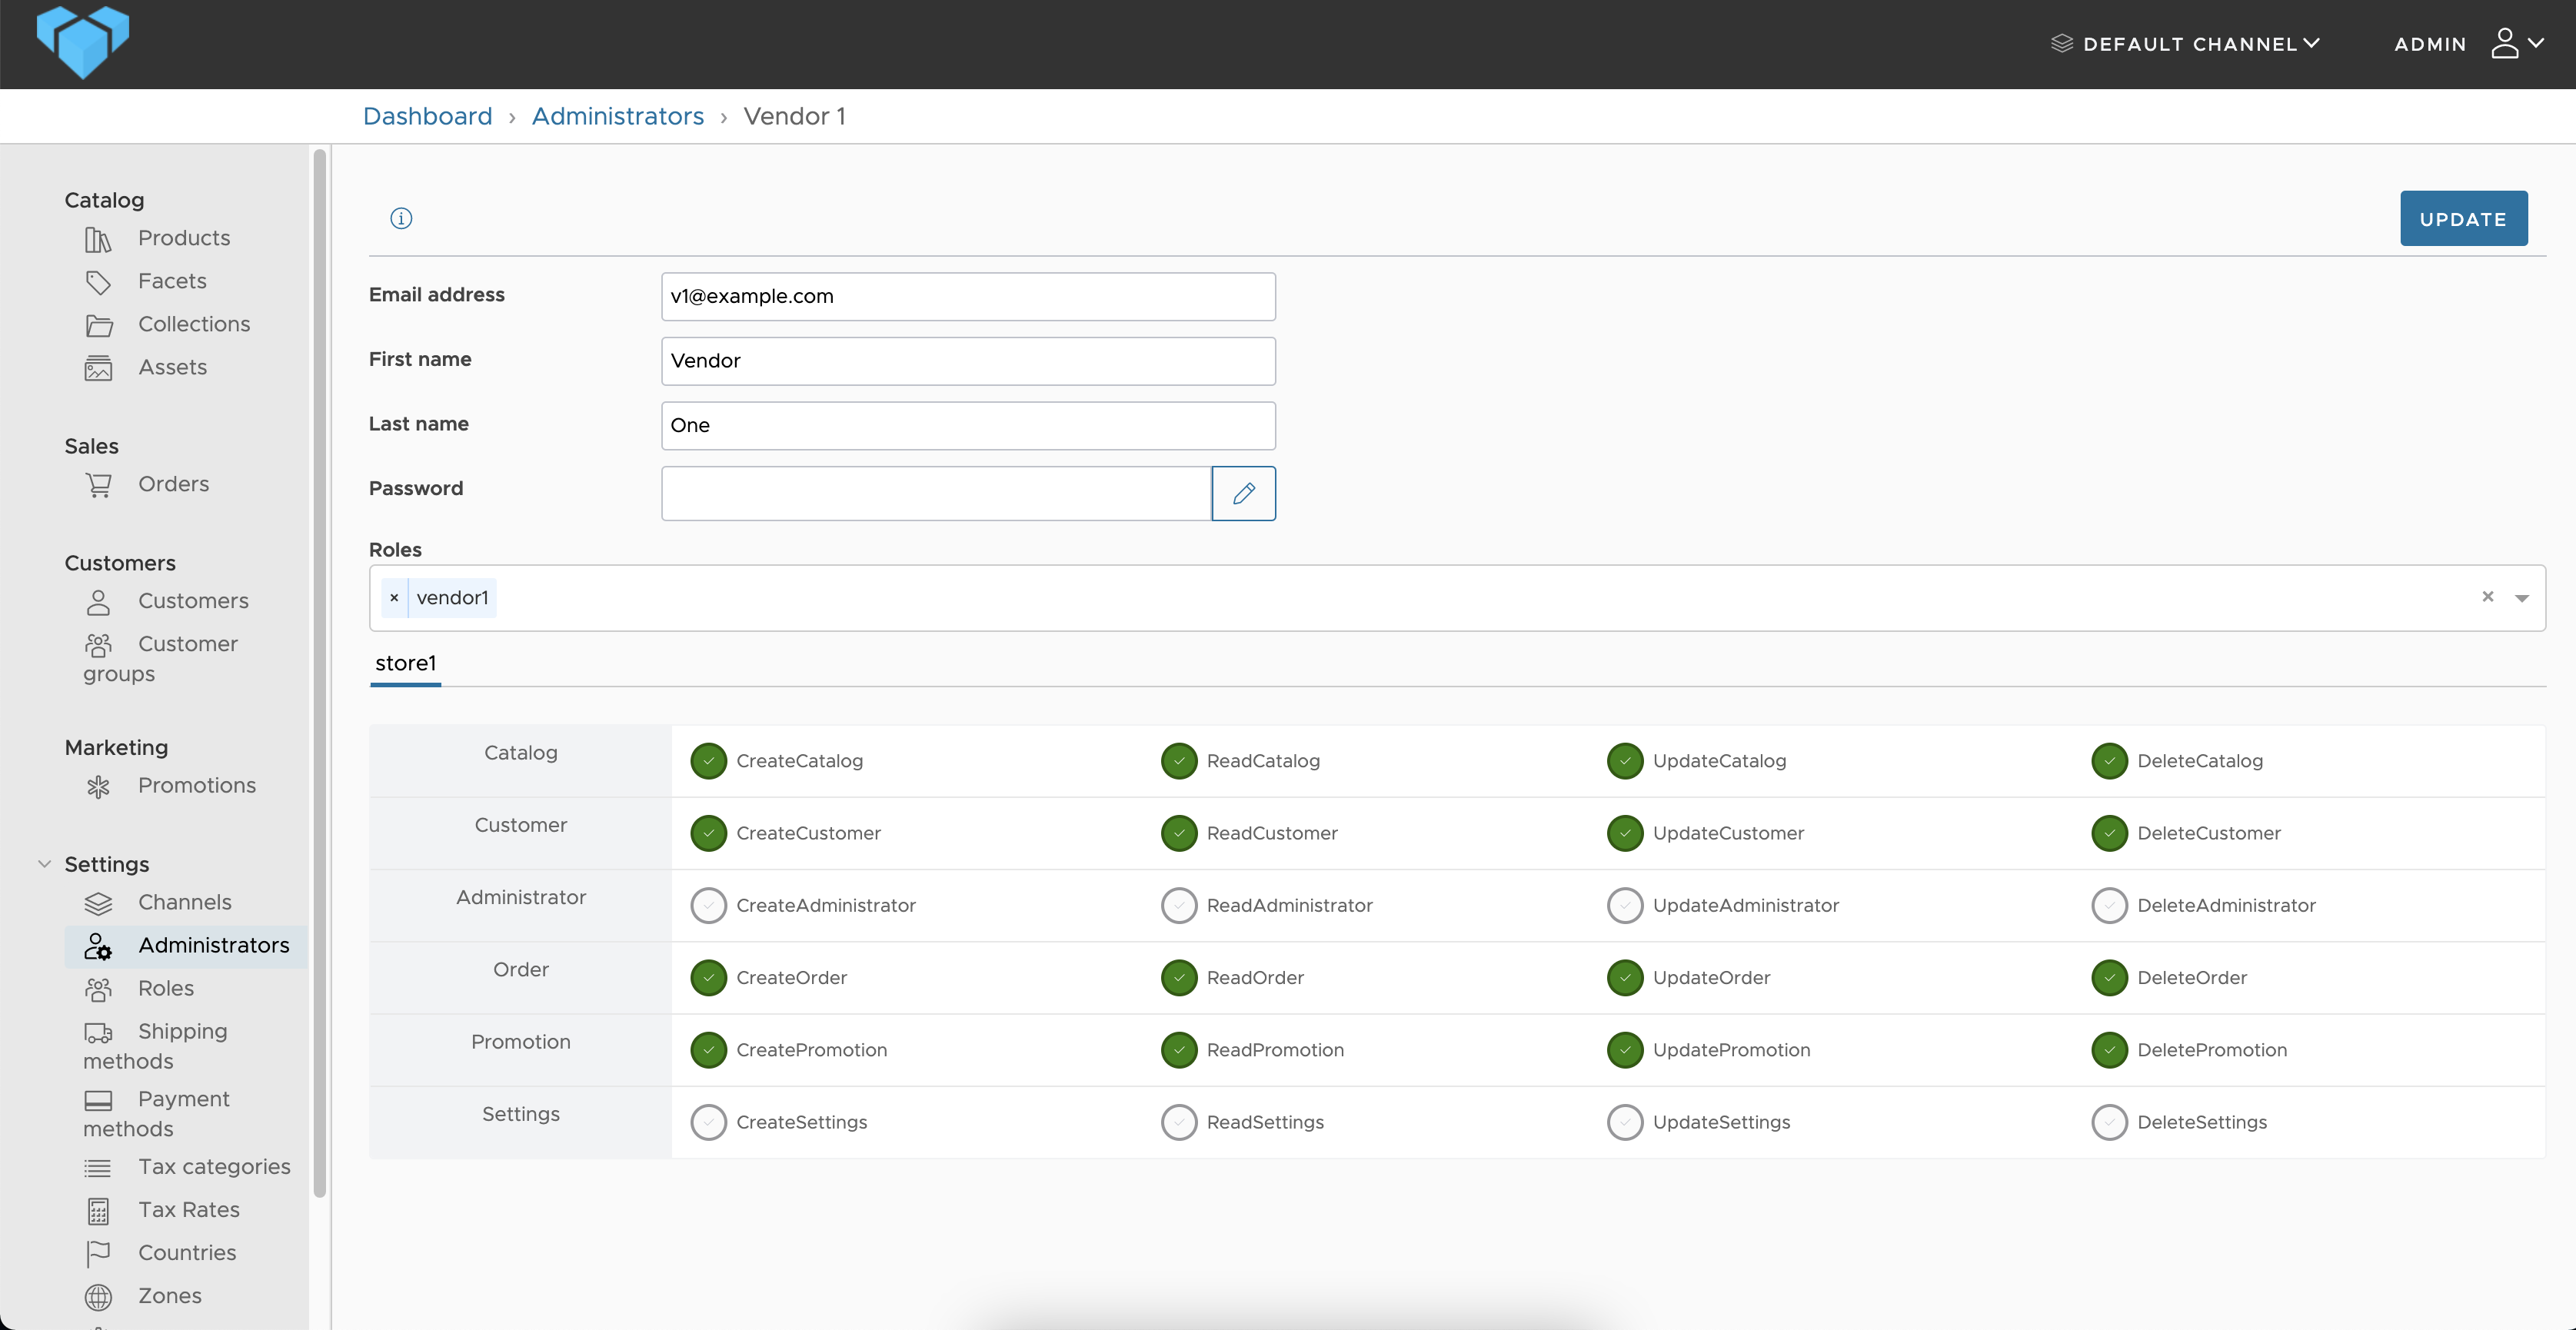Screen dimensions: 2576x1330
Task: Enable the CreateAdministrator permission
Action: [709, 905]
